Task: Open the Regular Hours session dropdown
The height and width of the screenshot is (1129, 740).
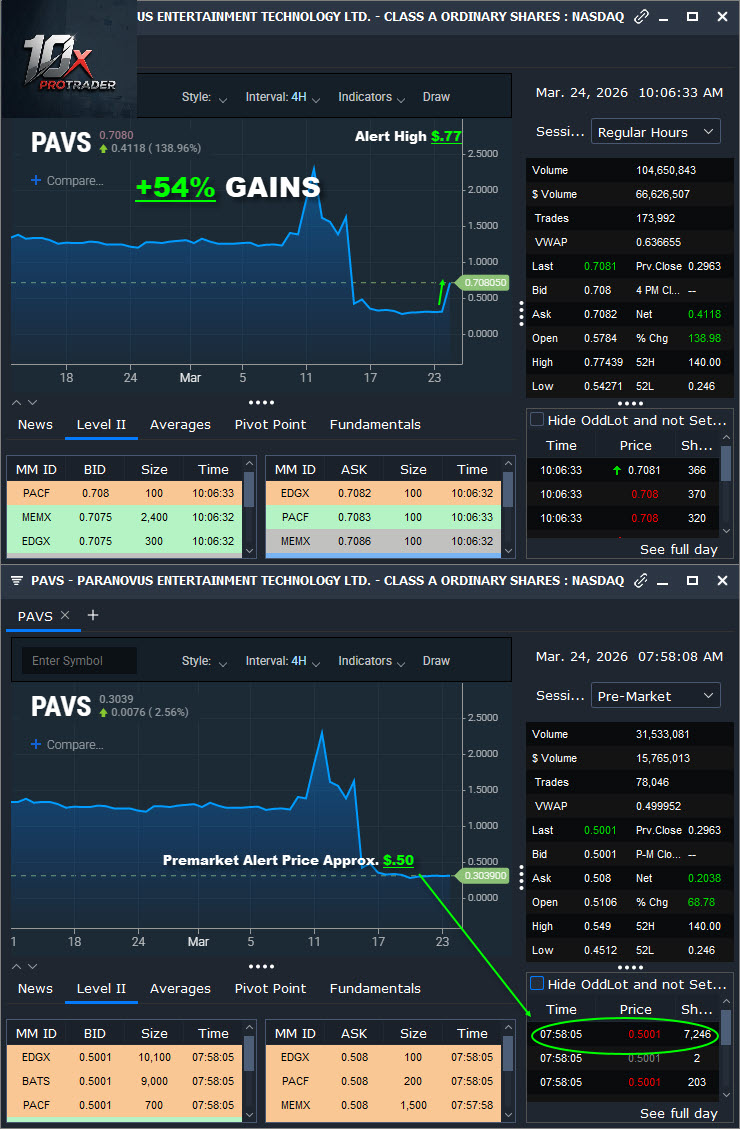Action: pyautogui.click(x=655, y=132)
